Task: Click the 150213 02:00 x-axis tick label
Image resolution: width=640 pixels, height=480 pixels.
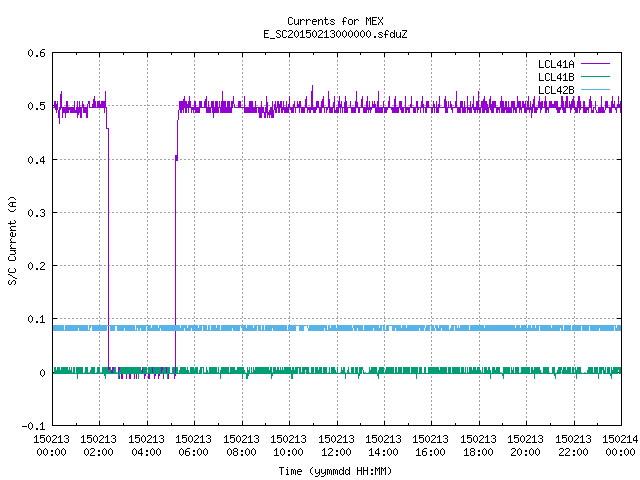Action: coord(98,445)
